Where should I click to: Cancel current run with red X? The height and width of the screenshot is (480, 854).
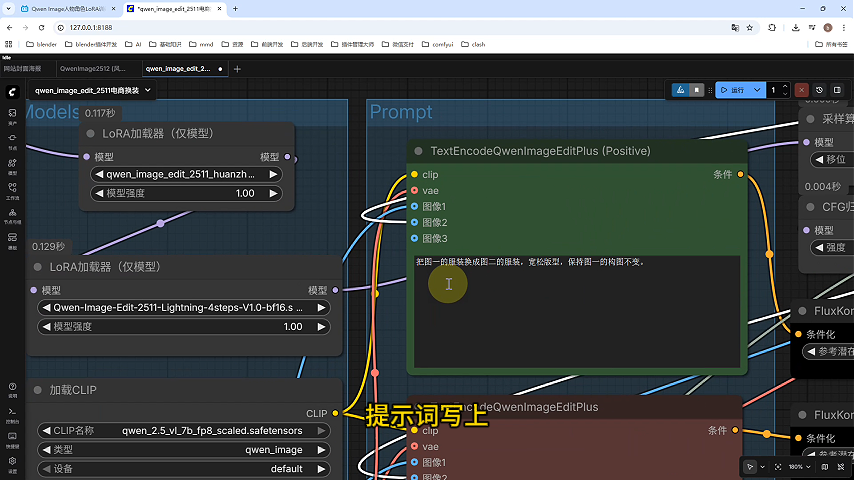(801, 90)
